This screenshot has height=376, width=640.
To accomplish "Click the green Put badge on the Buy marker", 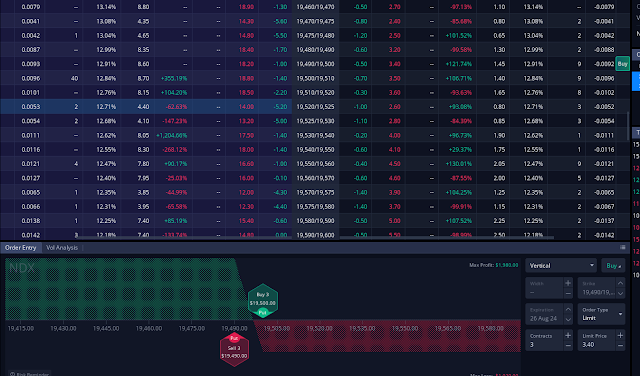I will tap(262, 313).
